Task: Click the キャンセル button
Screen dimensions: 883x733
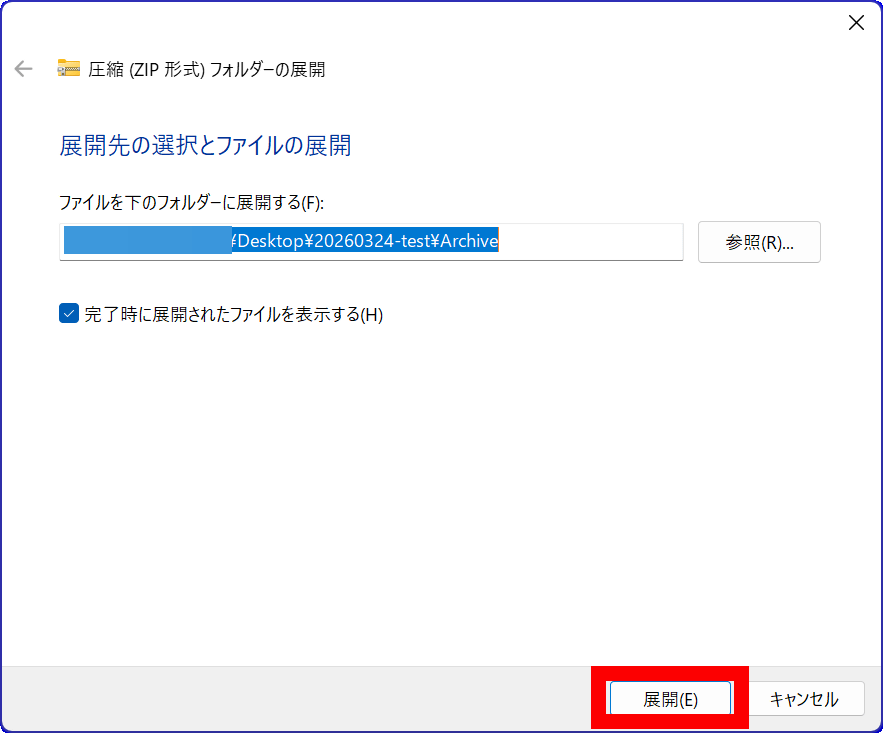Action: [x=803, y=699]
